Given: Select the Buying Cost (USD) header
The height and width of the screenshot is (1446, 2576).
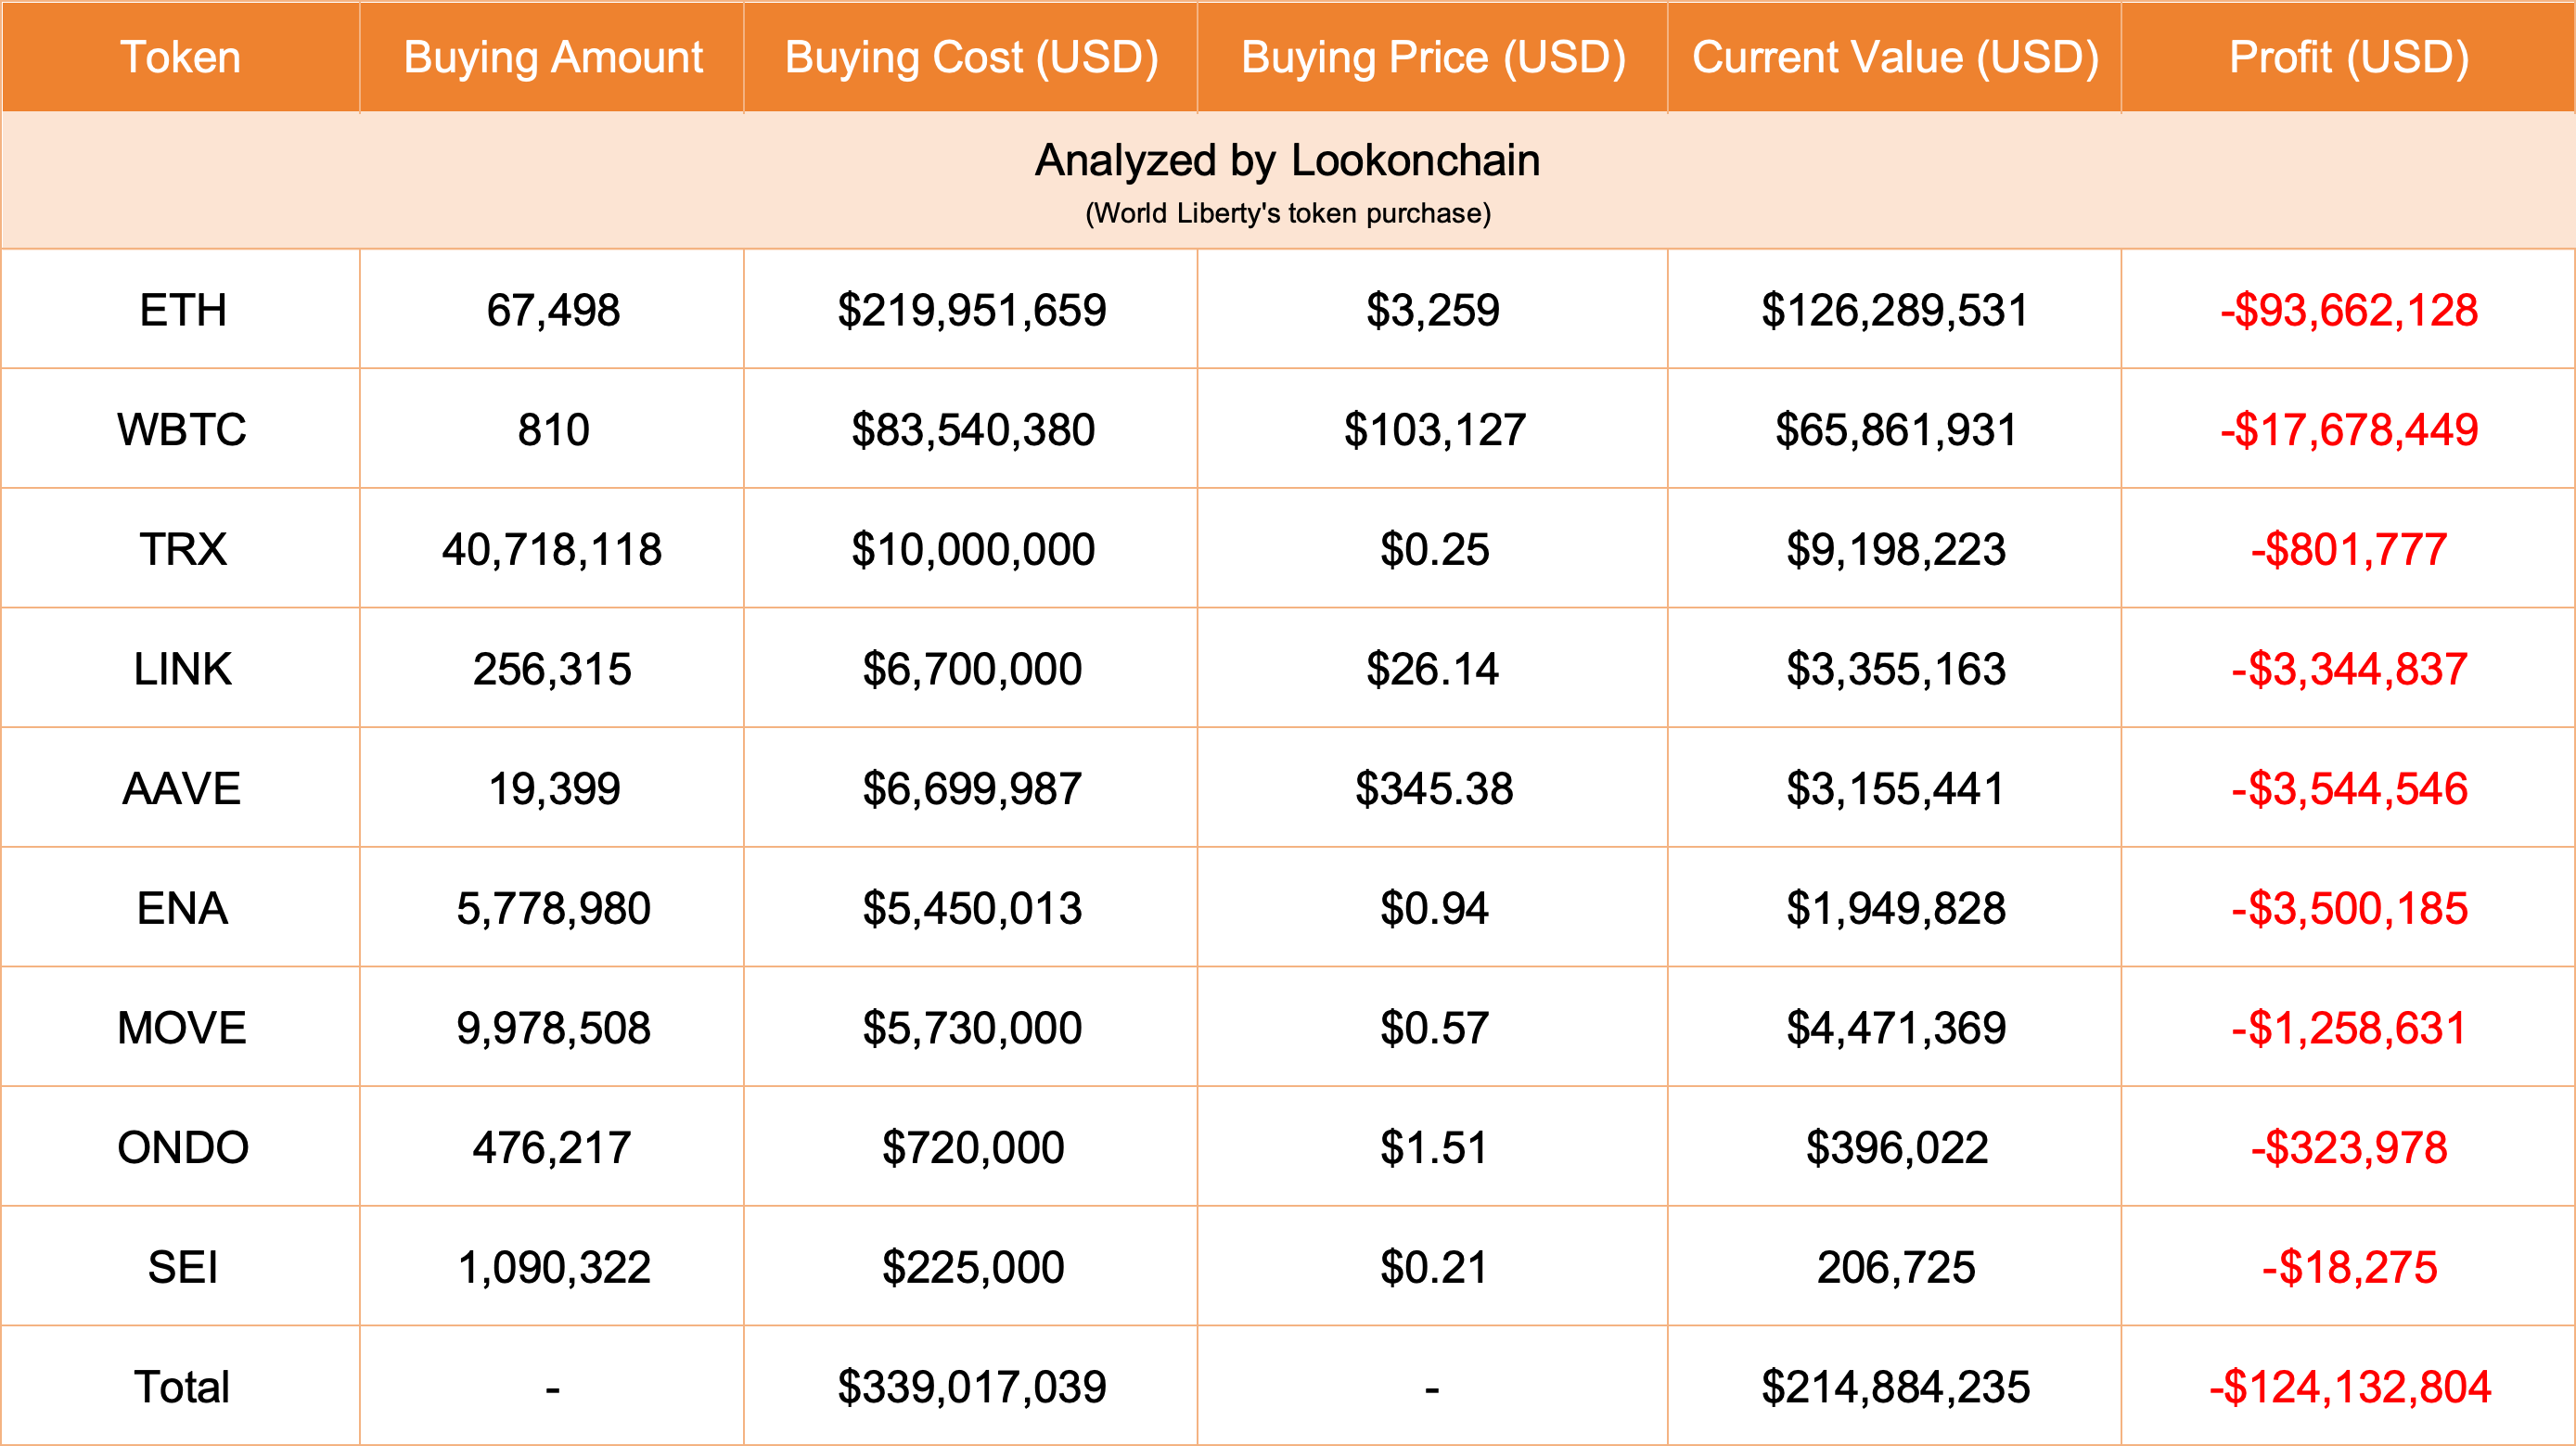Looking at the screenshot, I should [x=971, y=57].
